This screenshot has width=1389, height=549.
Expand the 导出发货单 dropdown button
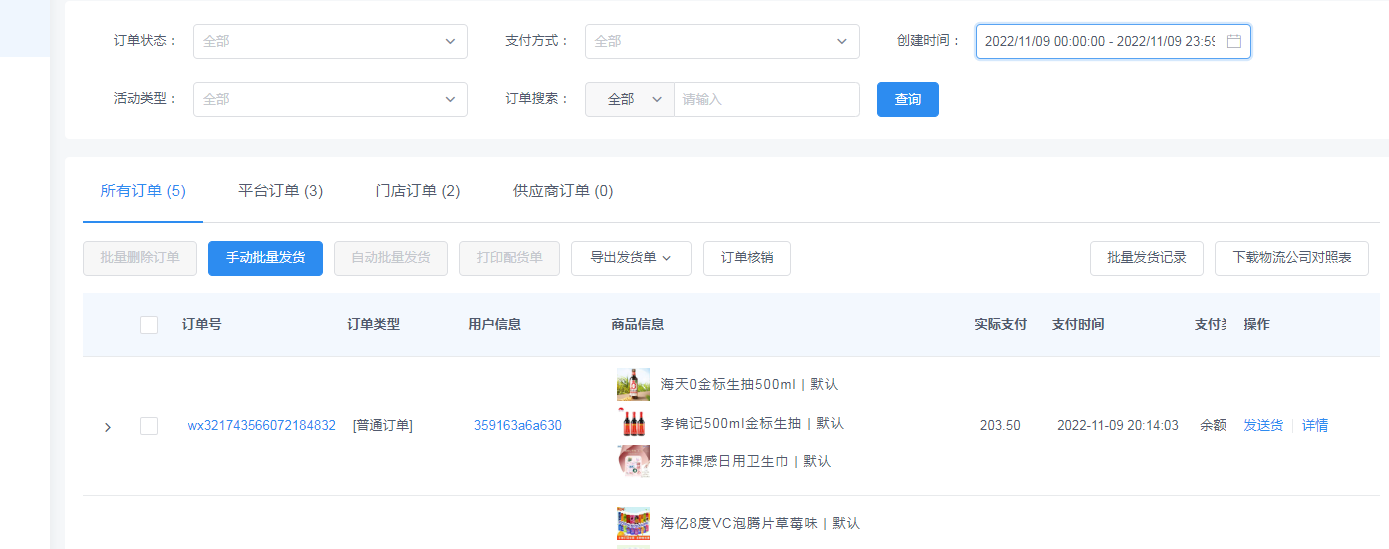pyautogui.click(x=630, y=257)
